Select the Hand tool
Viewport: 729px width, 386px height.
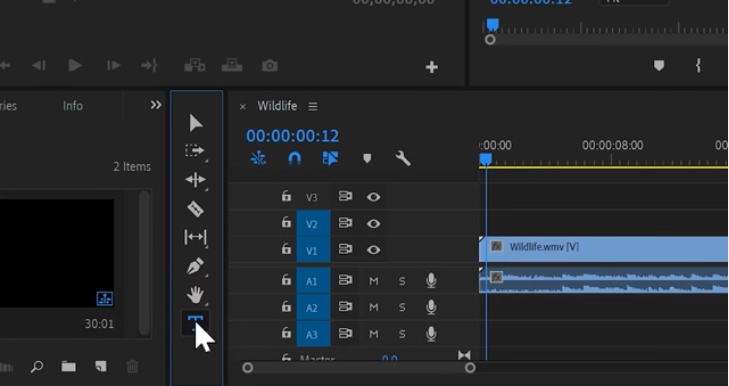click(x=195, y=294)
